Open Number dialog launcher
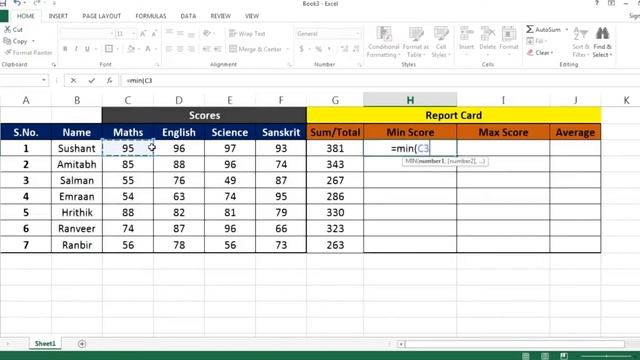This screenshot has width=640, height=360. coord(360,65)
